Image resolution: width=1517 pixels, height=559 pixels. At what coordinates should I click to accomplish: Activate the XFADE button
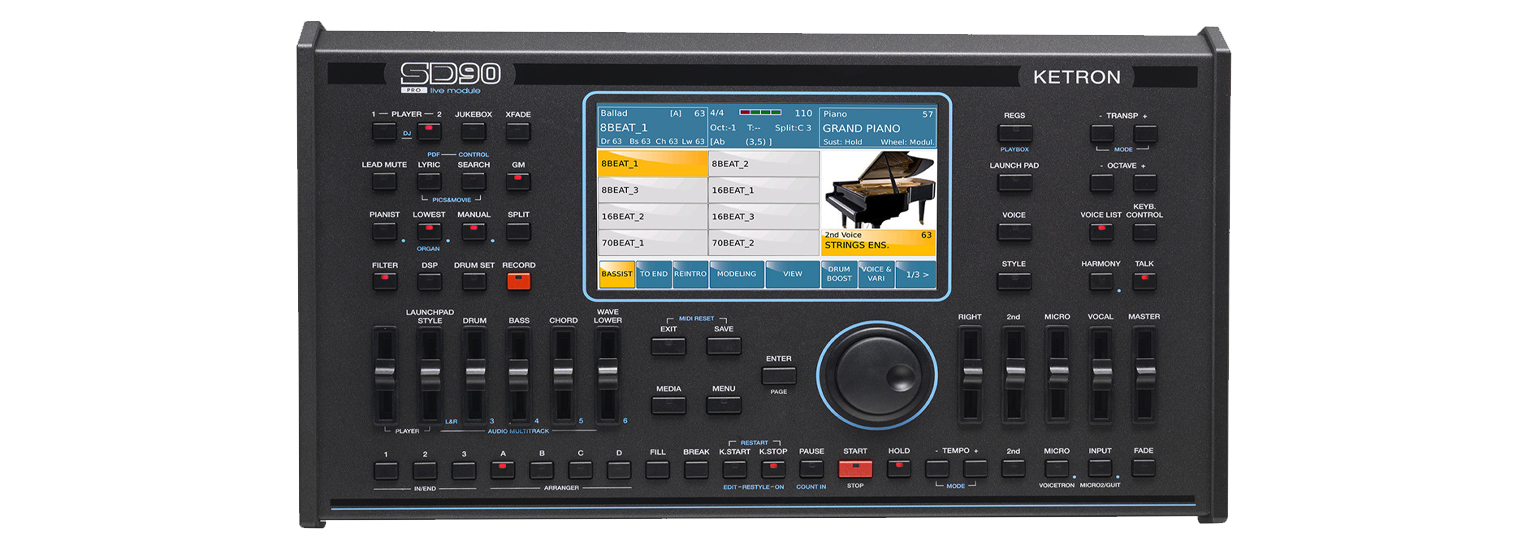(517, 132)
